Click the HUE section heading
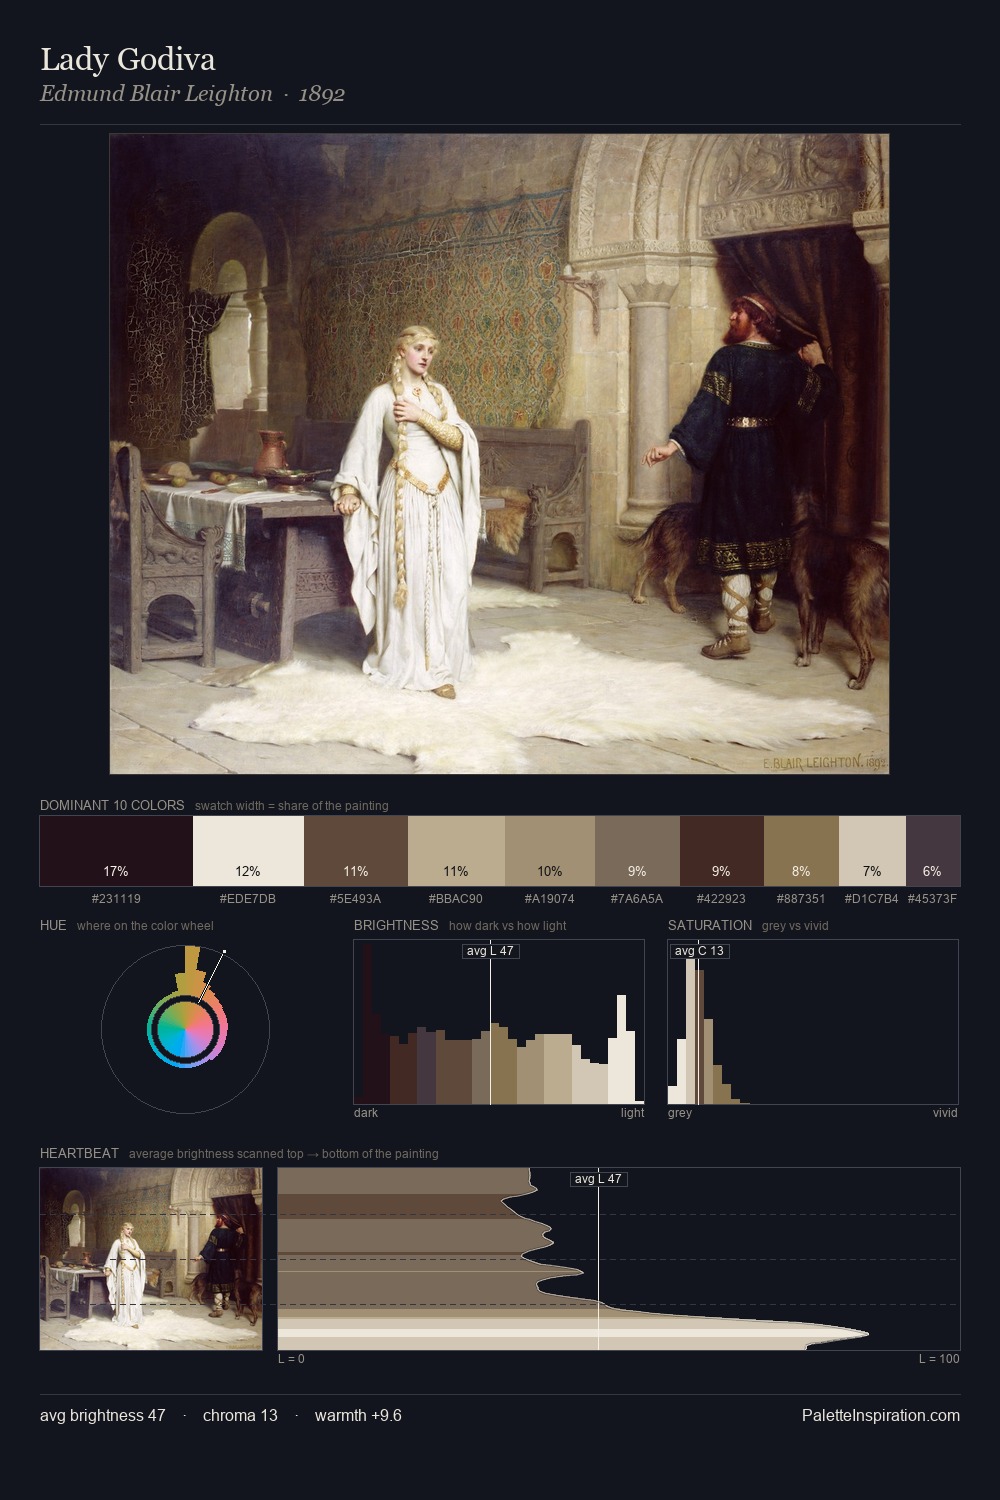 (x=53, y=925)
